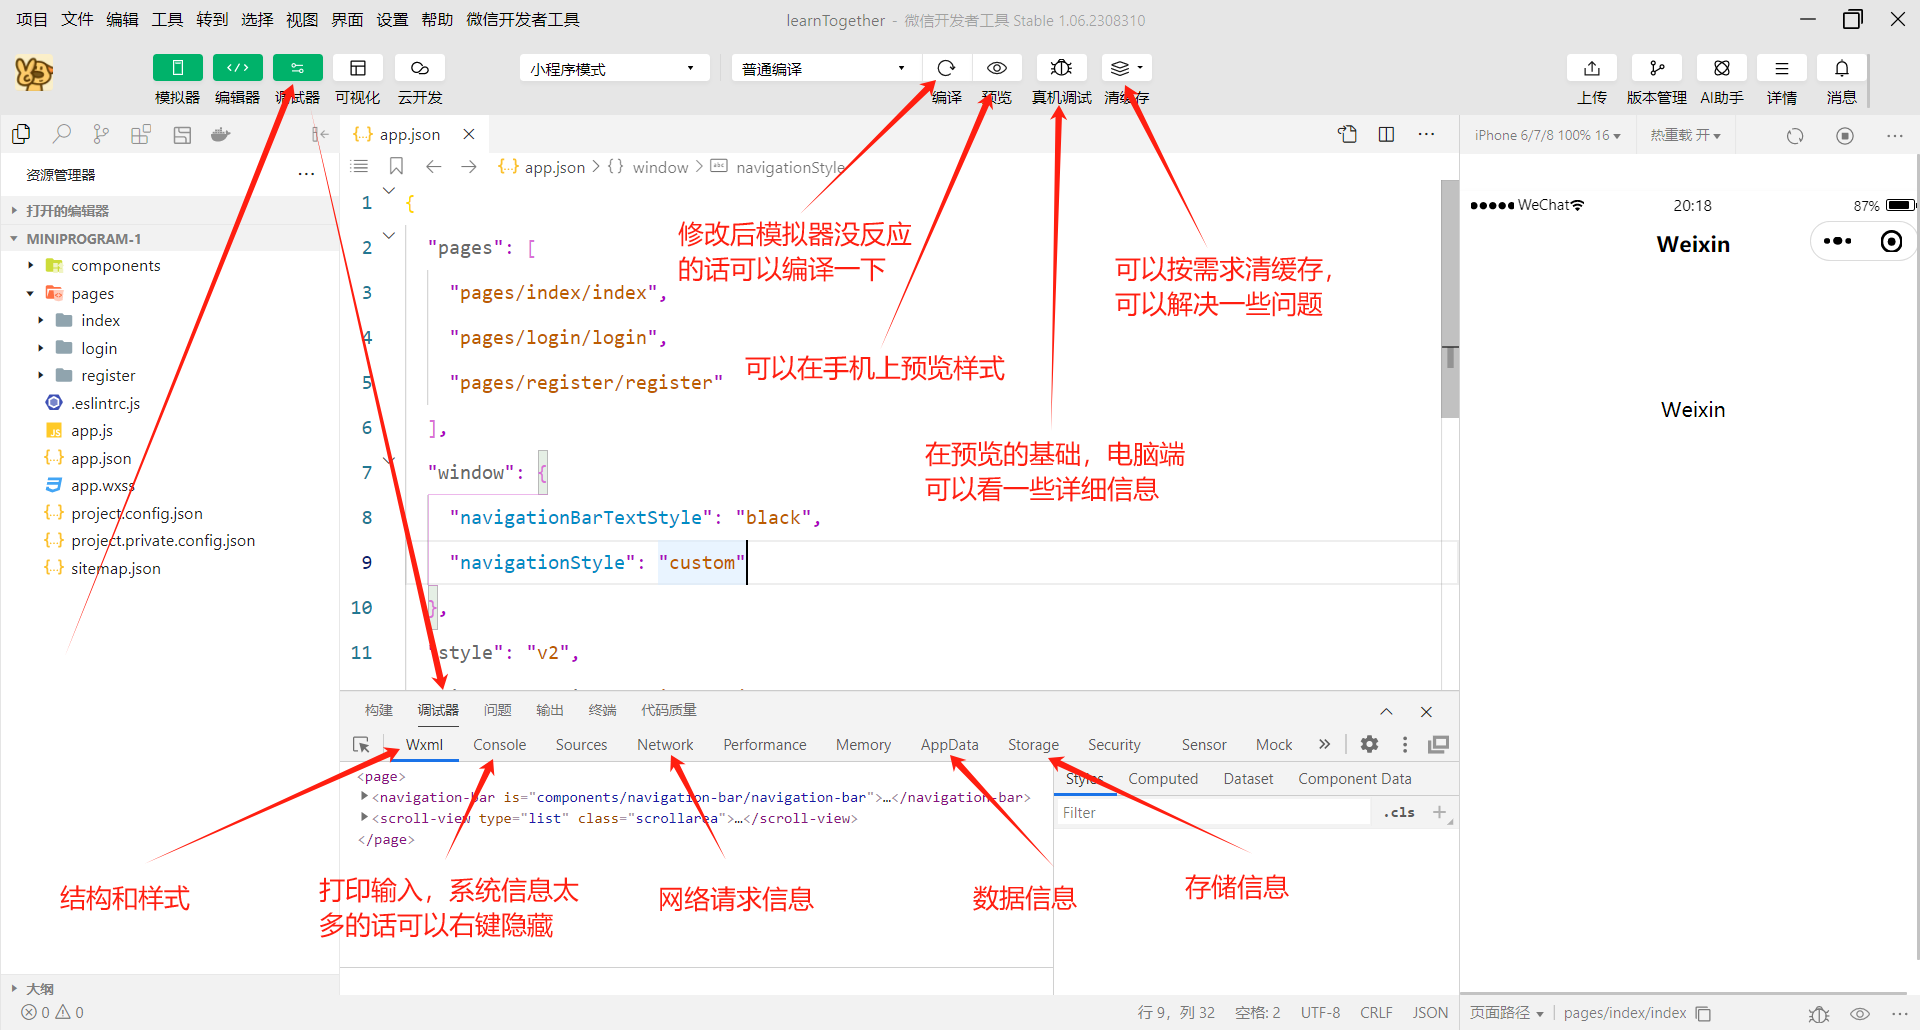1920x1030 pixels.
Task: Toggle the bookmark icon in breadcrumb bar
Action: tap(396, 166)
